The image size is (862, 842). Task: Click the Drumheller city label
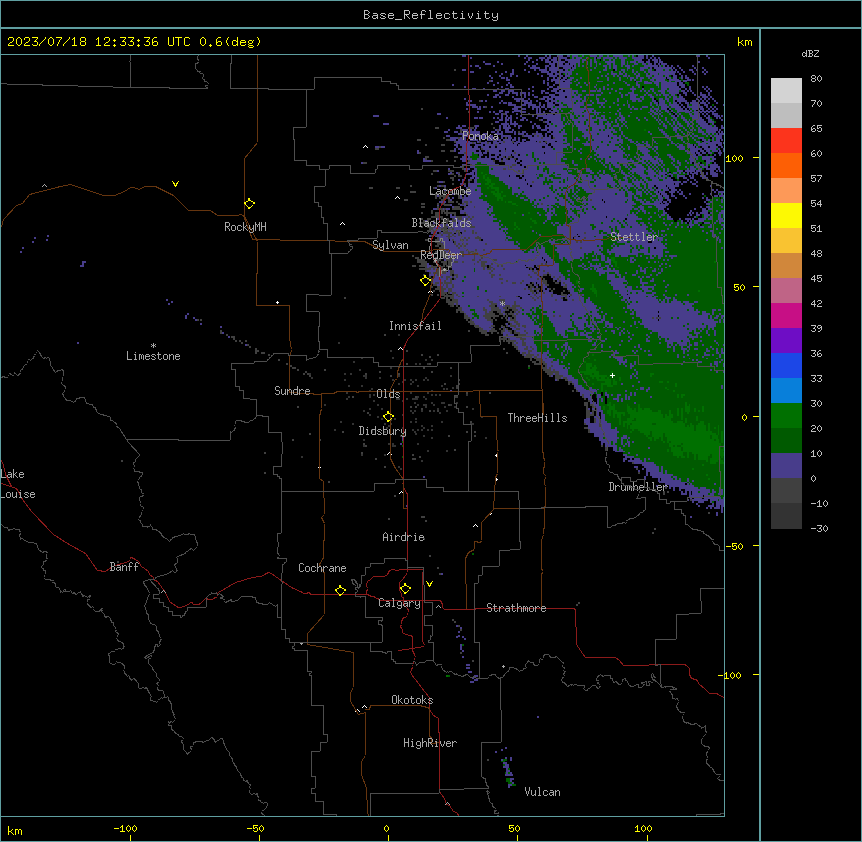point(638,487)
